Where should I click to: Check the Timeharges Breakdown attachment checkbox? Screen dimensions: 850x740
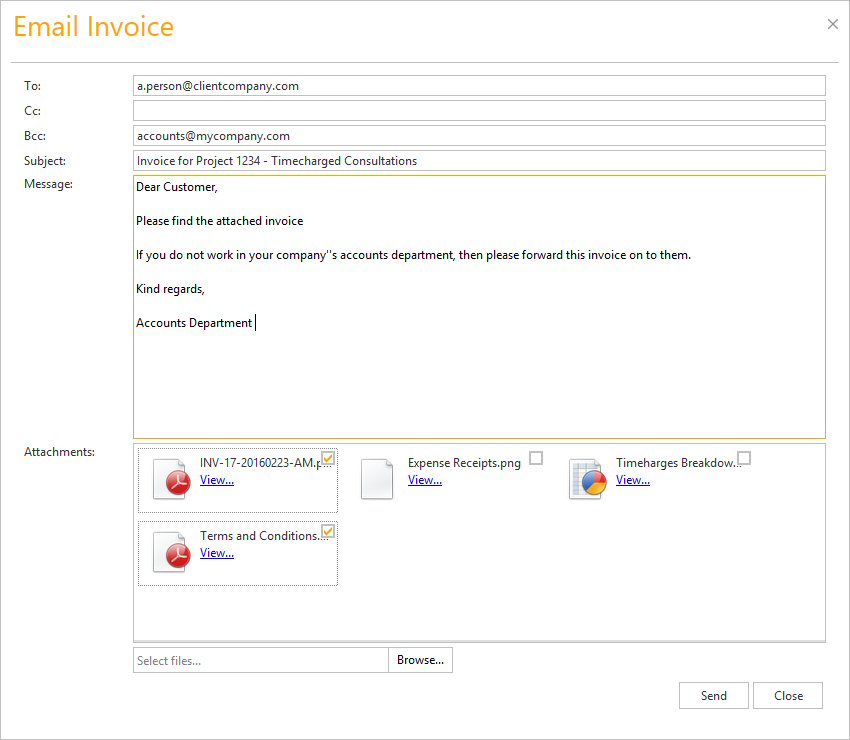[744, 458]
